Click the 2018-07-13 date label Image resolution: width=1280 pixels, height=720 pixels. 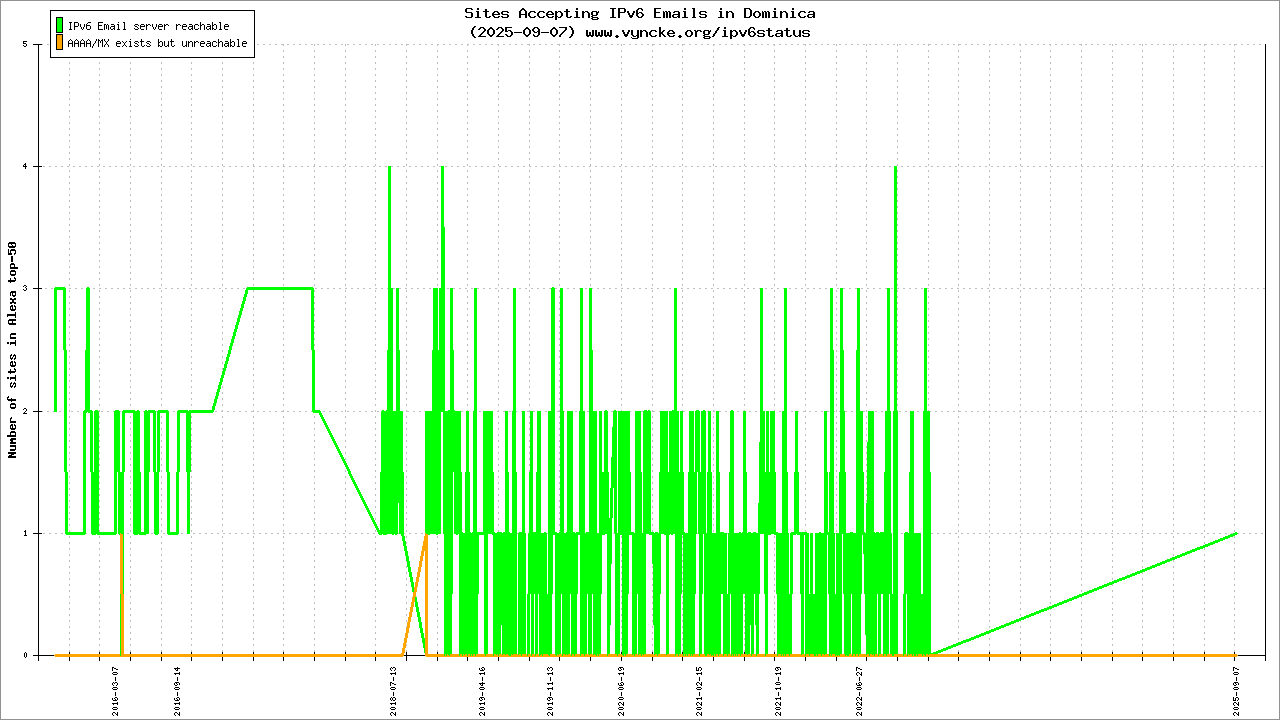point(394,691)
